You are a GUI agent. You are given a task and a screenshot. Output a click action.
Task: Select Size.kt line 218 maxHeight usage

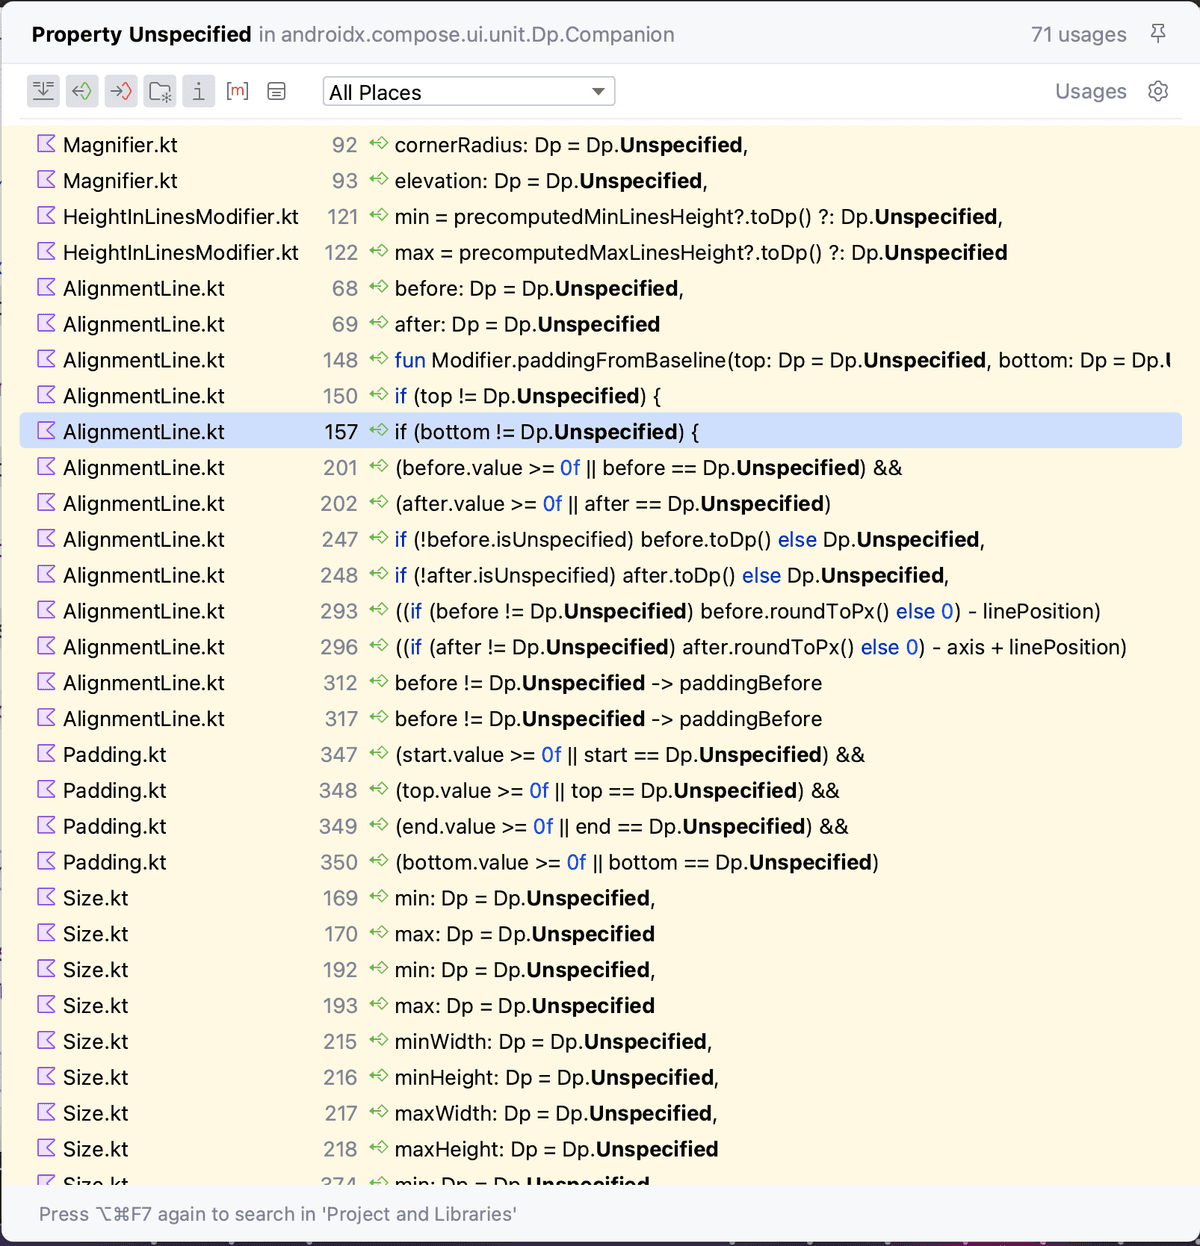point(600,1150)
